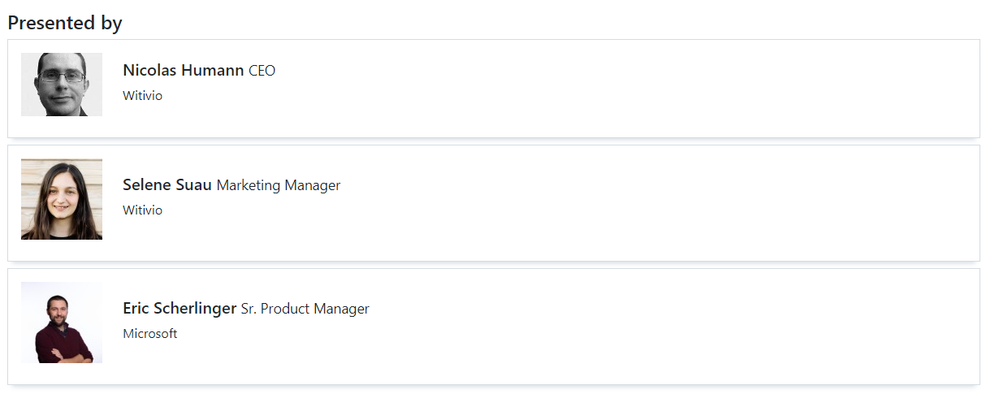Viewport: 999px width, 403px height.
Task: Open the Selene Suau presenter name
Action: [167, 185]
